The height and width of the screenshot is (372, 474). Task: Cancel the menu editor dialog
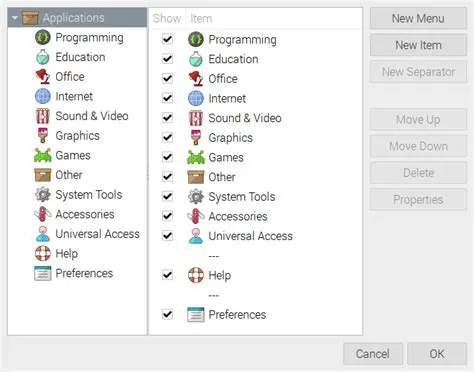tap(373, 354)
